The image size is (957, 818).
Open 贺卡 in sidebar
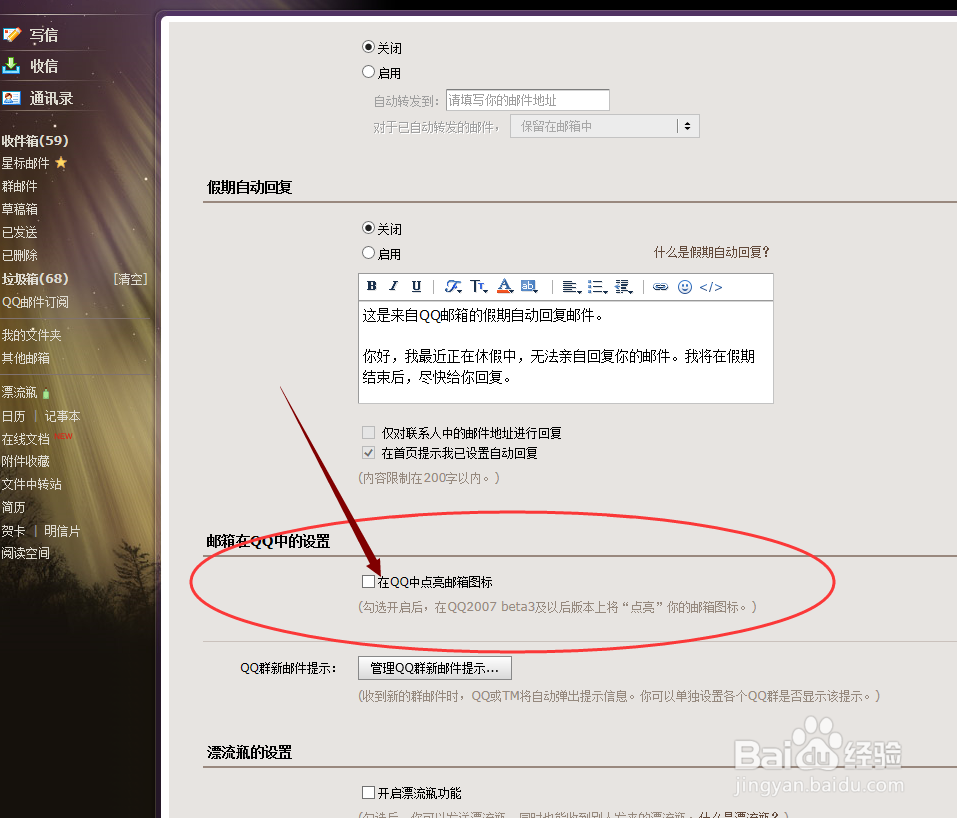[x=13, y=531]
